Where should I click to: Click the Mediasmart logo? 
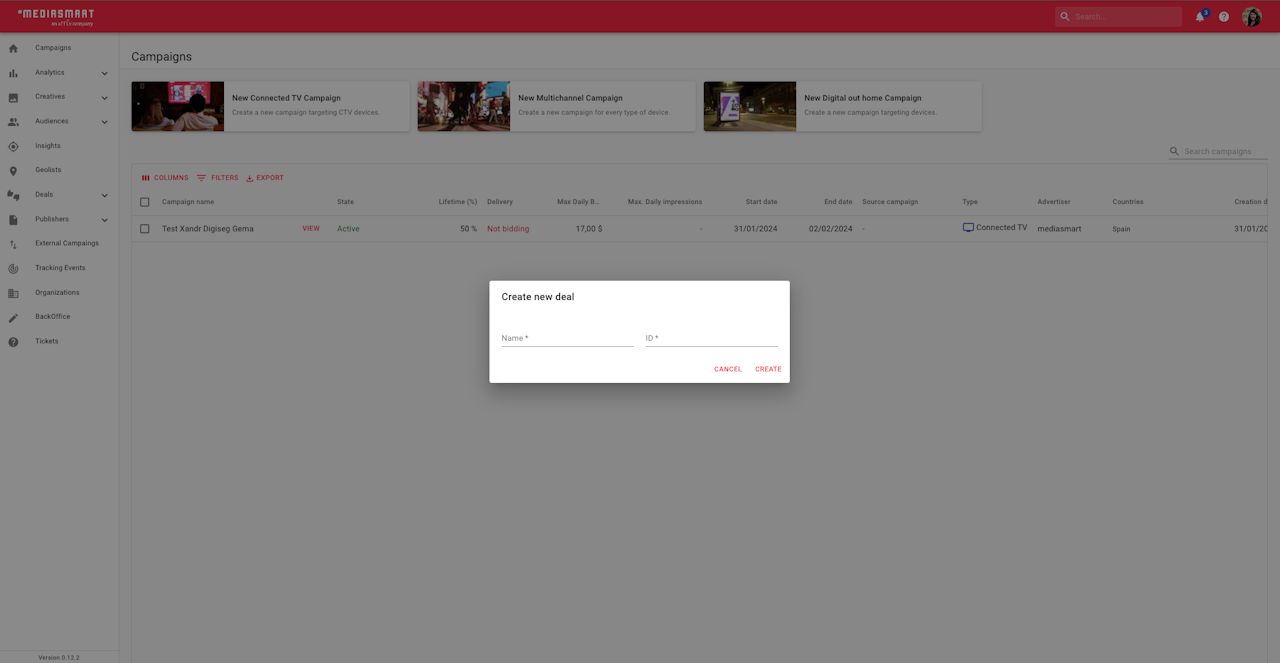[56, 17]
